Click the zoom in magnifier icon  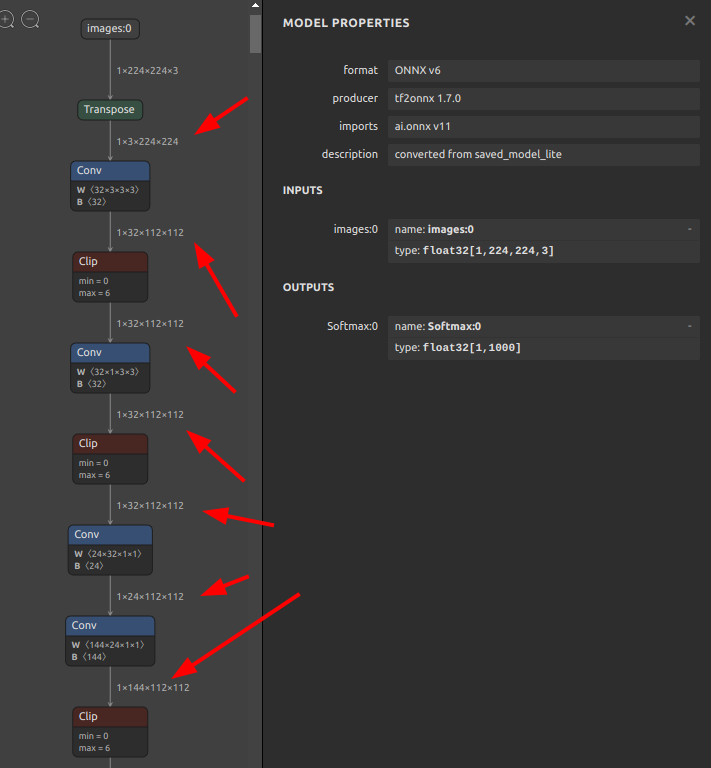click(7, 19)
